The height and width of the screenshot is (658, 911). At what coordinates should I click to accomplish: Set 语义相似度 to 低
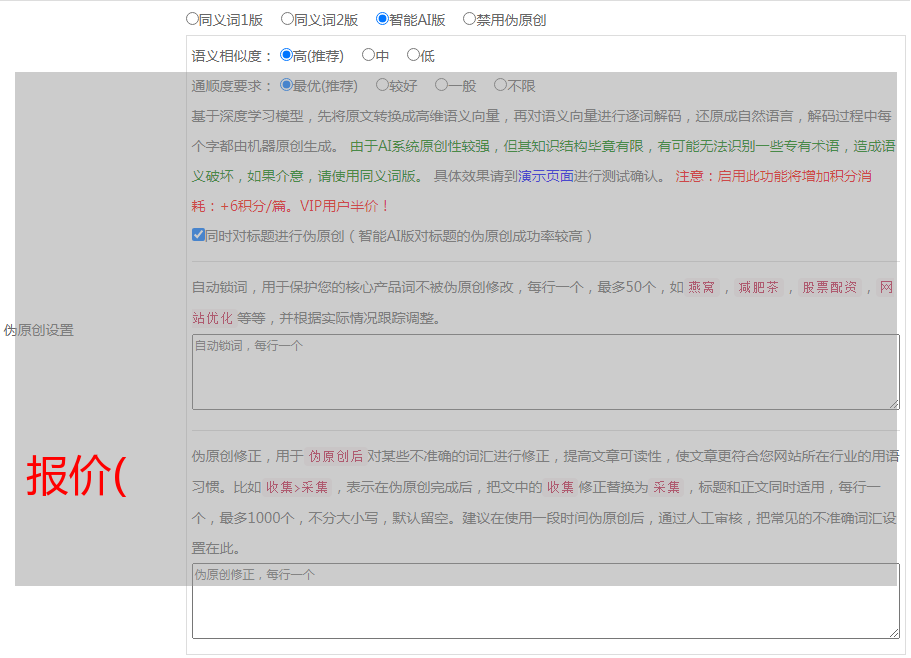coord(413,56)
